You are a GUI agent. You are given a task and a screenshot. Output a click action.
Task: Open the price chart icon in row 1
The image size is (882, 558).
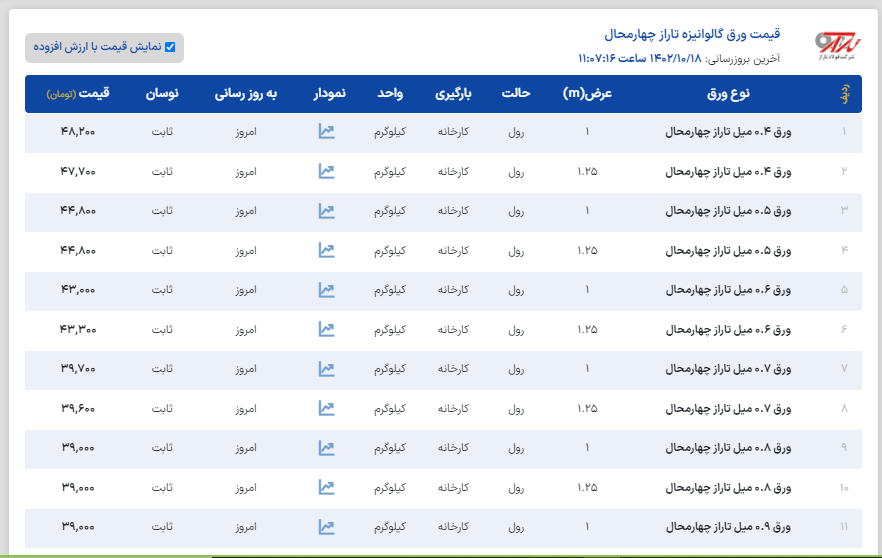pyautogui.click(x=326, y=131)
